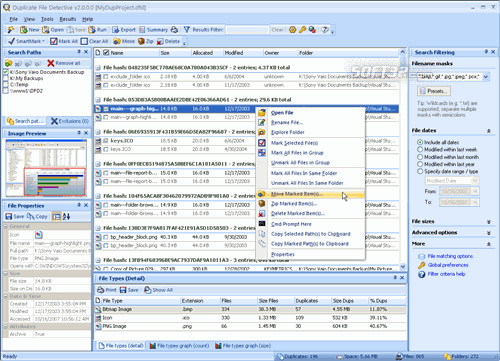This screenshot has height=361, width=500.
Task: Select Include all dates radio button
Action: [420, 142]
